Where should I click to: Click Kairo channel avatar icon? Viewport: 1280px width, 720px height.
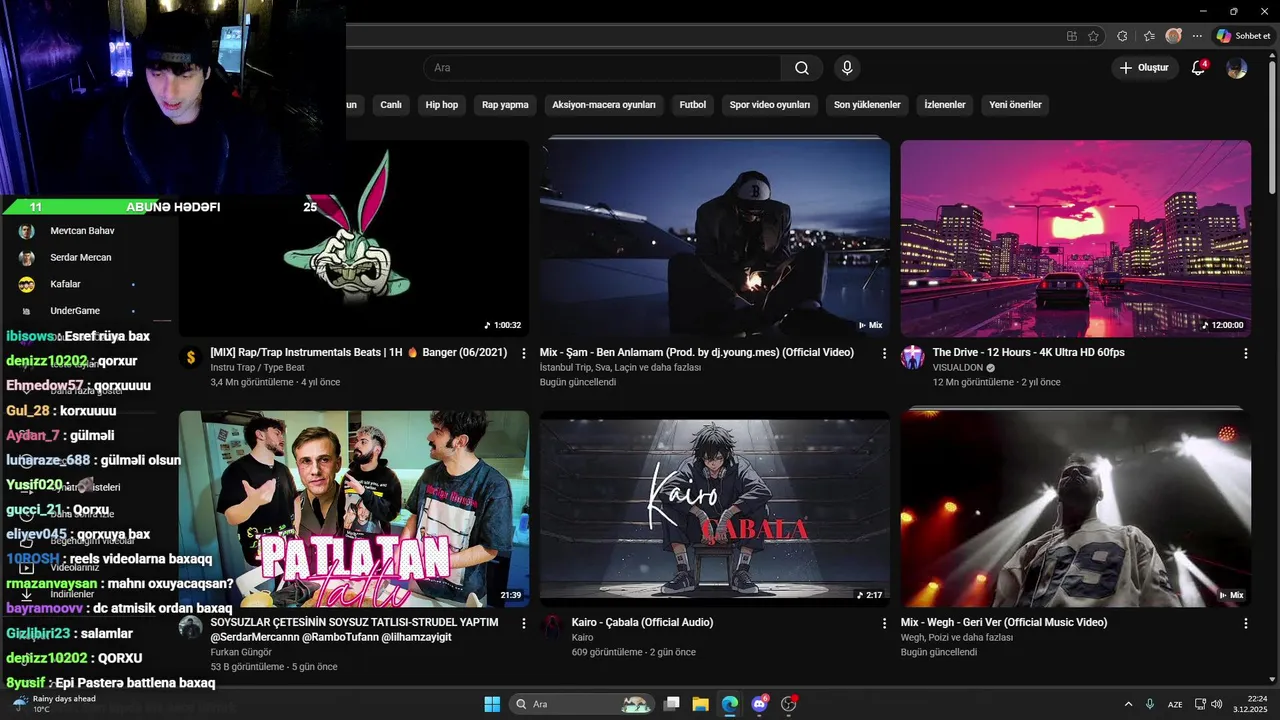pyautogui.click(x=551, y=626)
